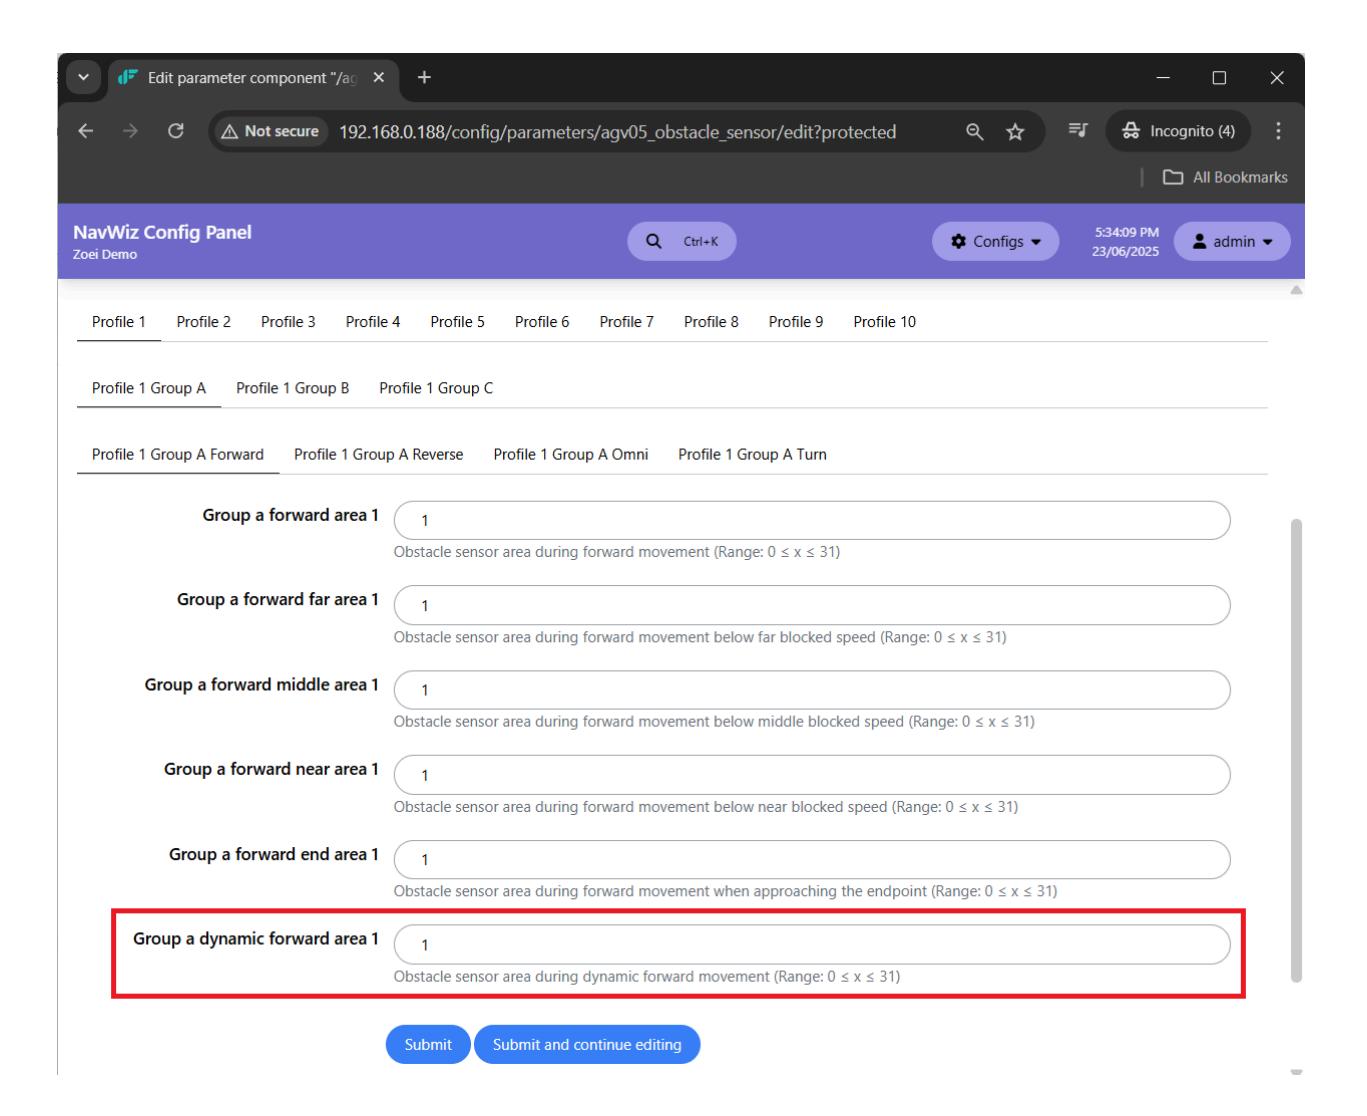Click the Group a forward end area 1 field
Image resolution: width=1367 pixels, height=1116 pixels.
tap(812, 860)
